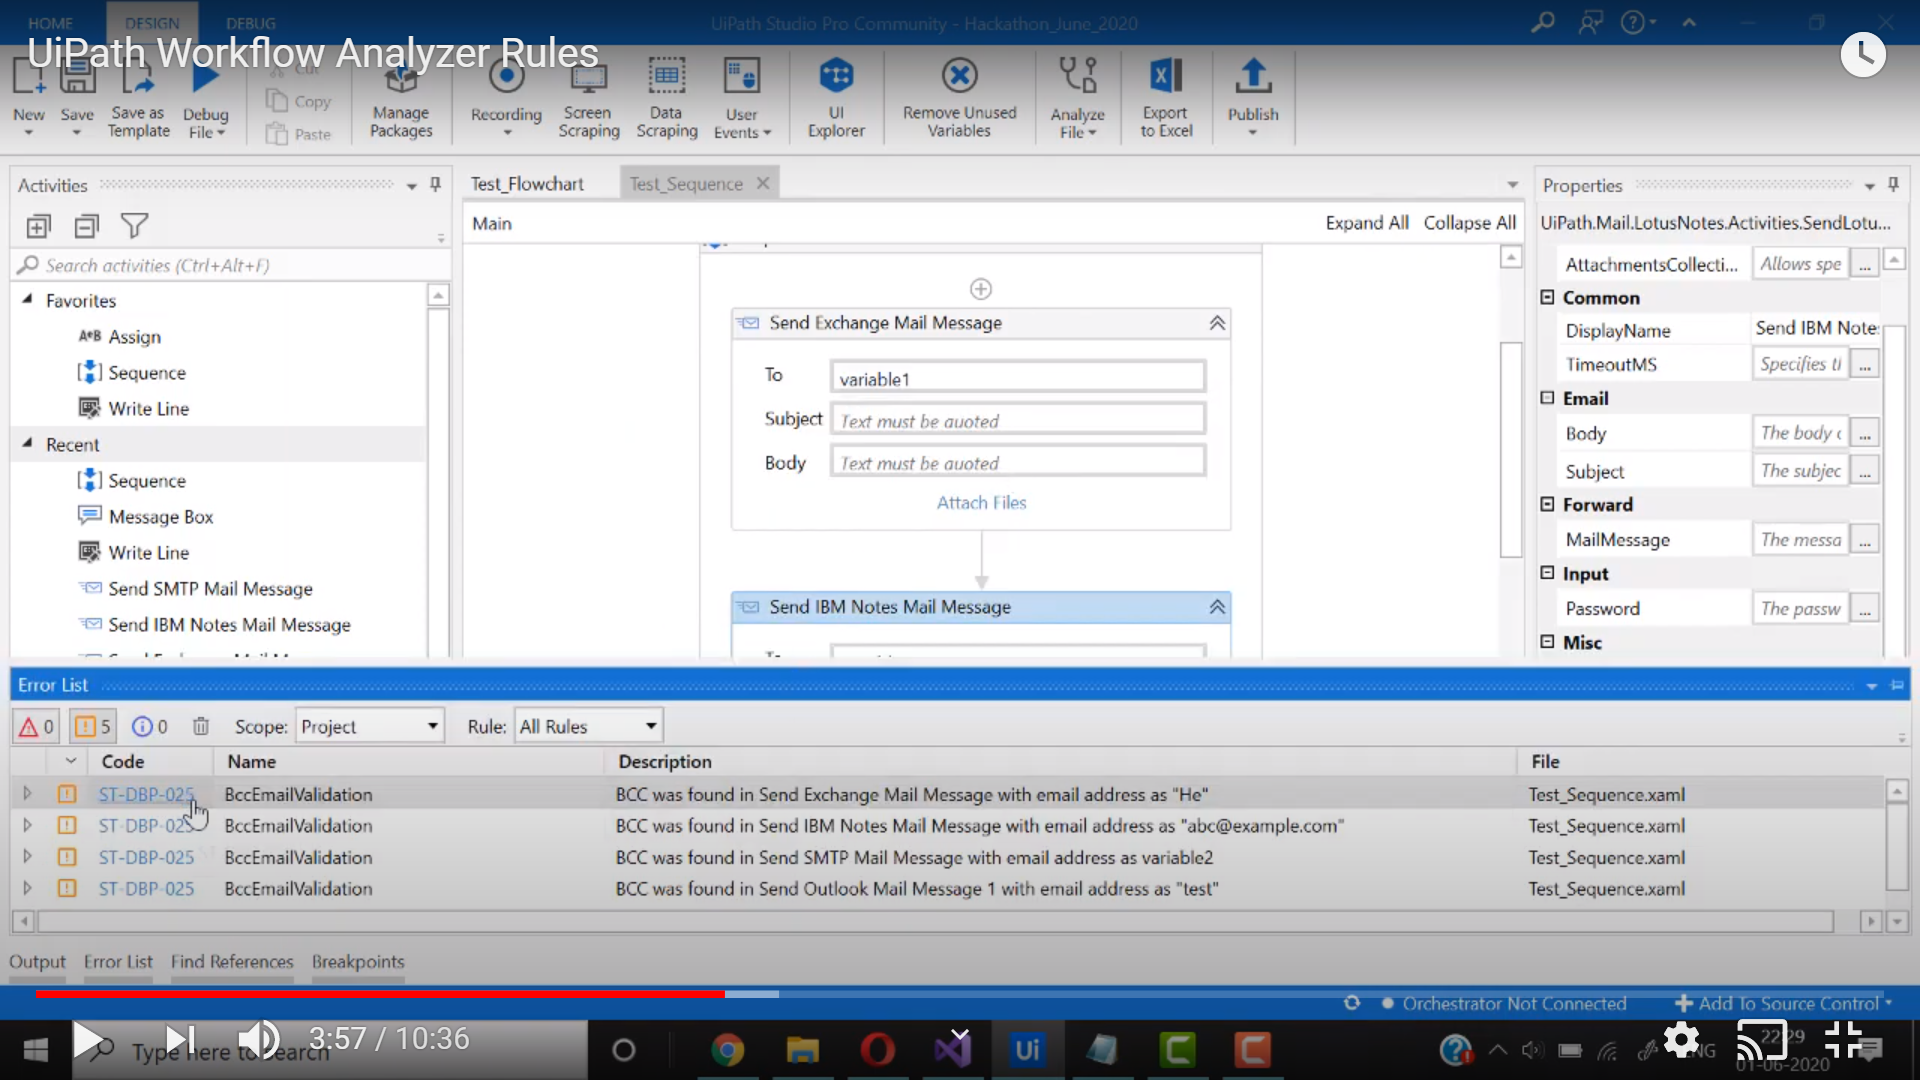The width and height of the screenshot is (1920, 1080).
Task: Click the plus add-activity icon in workflow
Action: pos(981,289)
